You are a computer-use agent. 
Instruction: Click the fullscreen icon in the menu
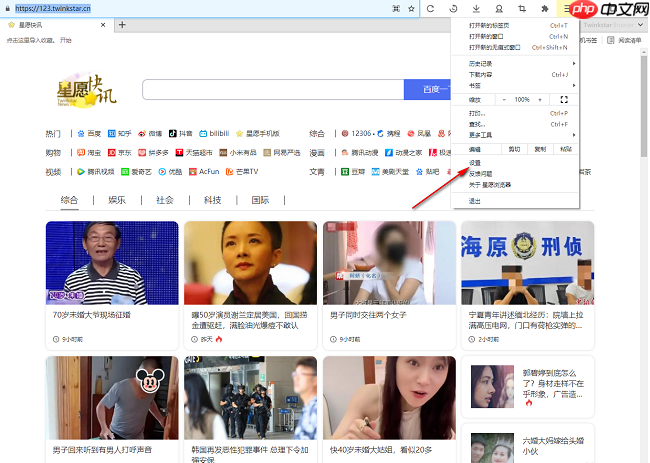pos(564,99)
